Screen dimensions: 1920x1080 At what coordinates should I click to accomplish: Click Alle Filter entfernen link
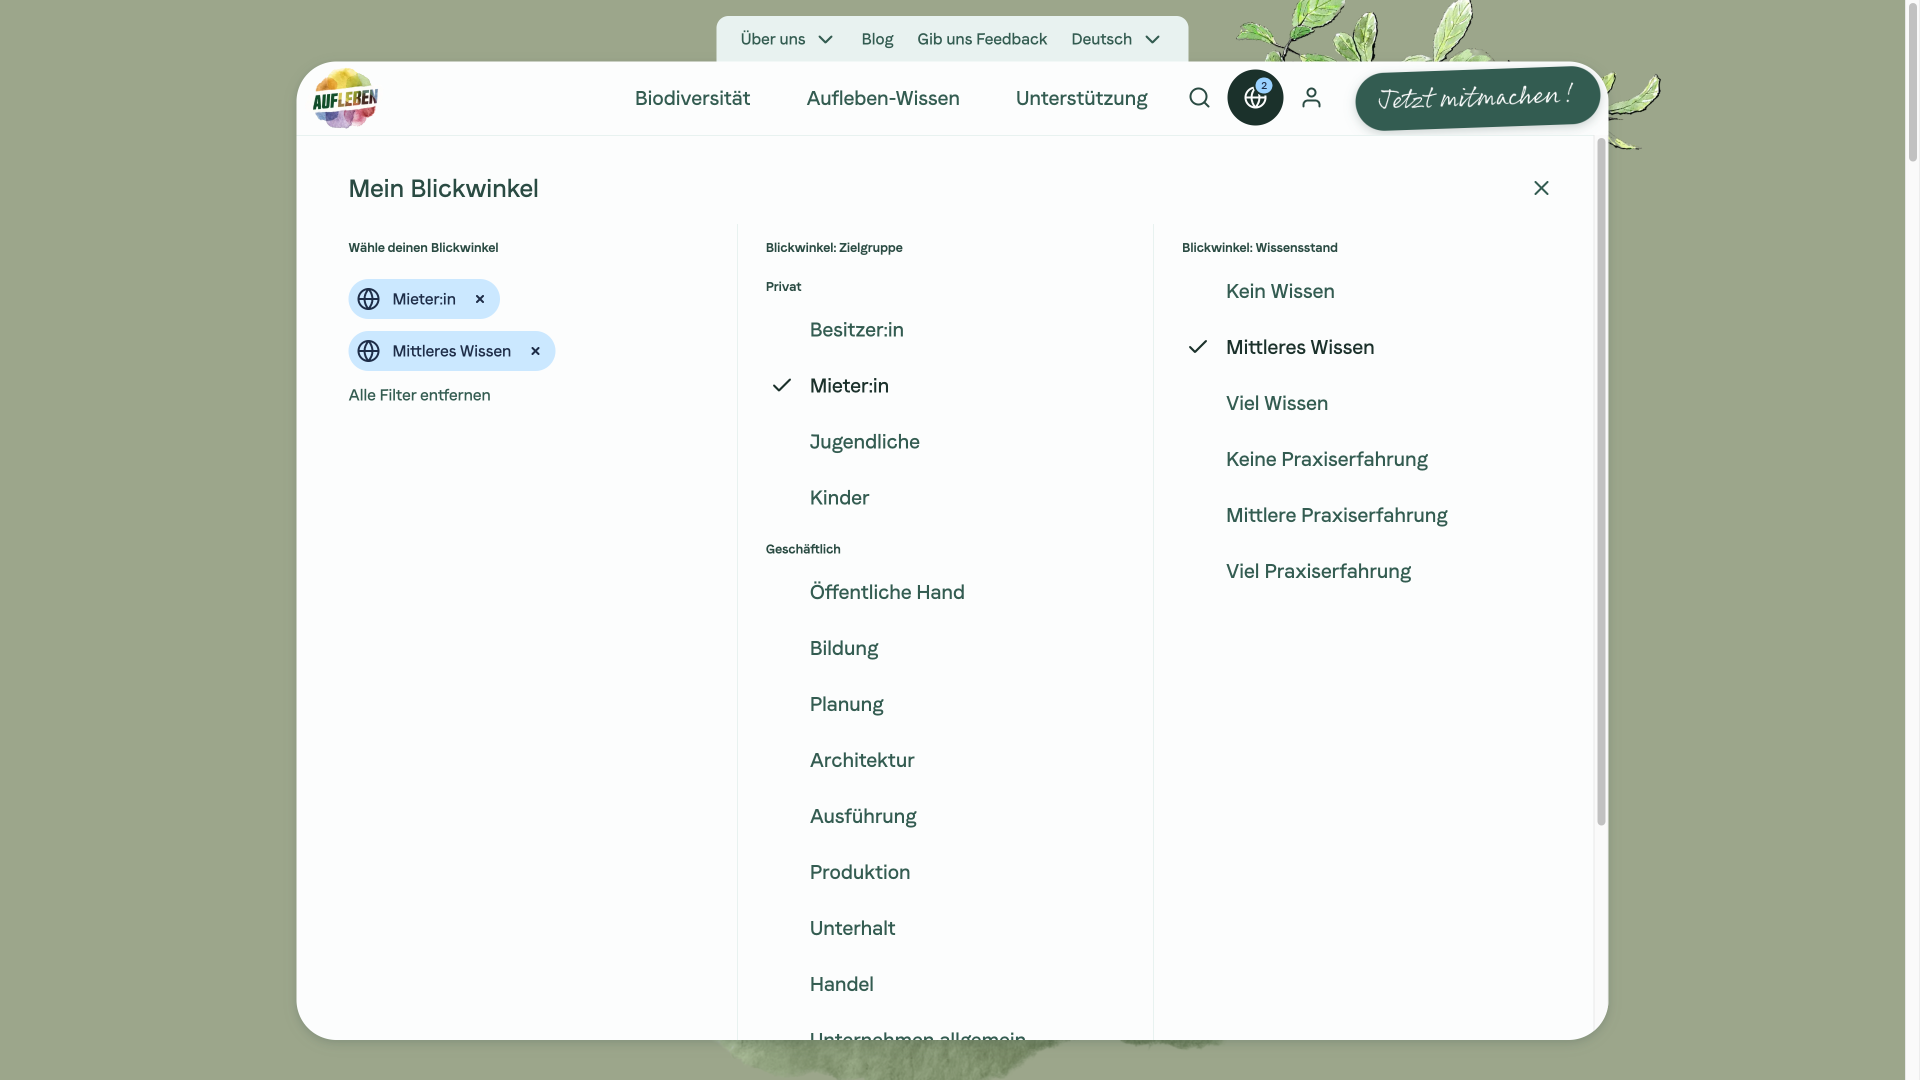point(419,395)
